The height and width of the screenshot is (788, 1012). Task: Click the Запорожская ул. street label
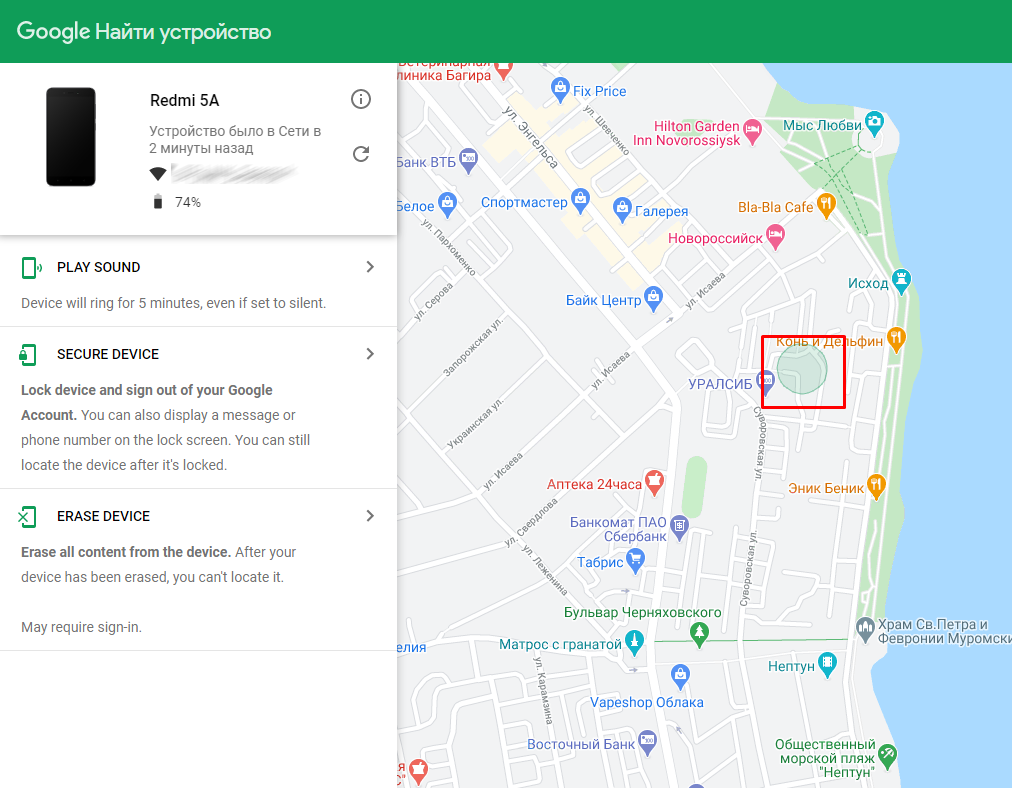[x=472, y=347]
